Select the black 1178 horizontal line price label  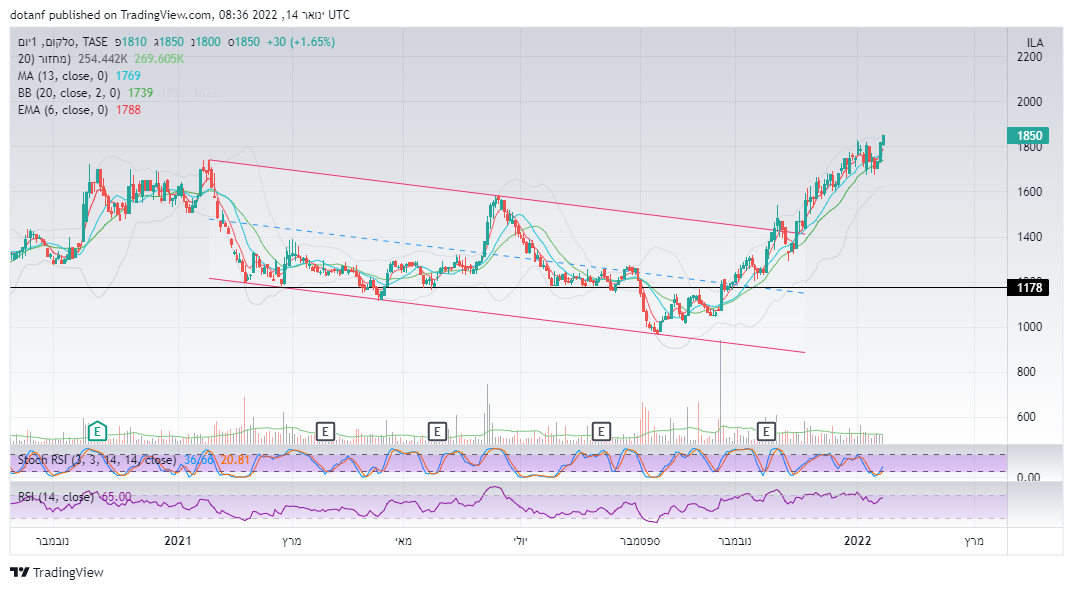(1028, 287)
